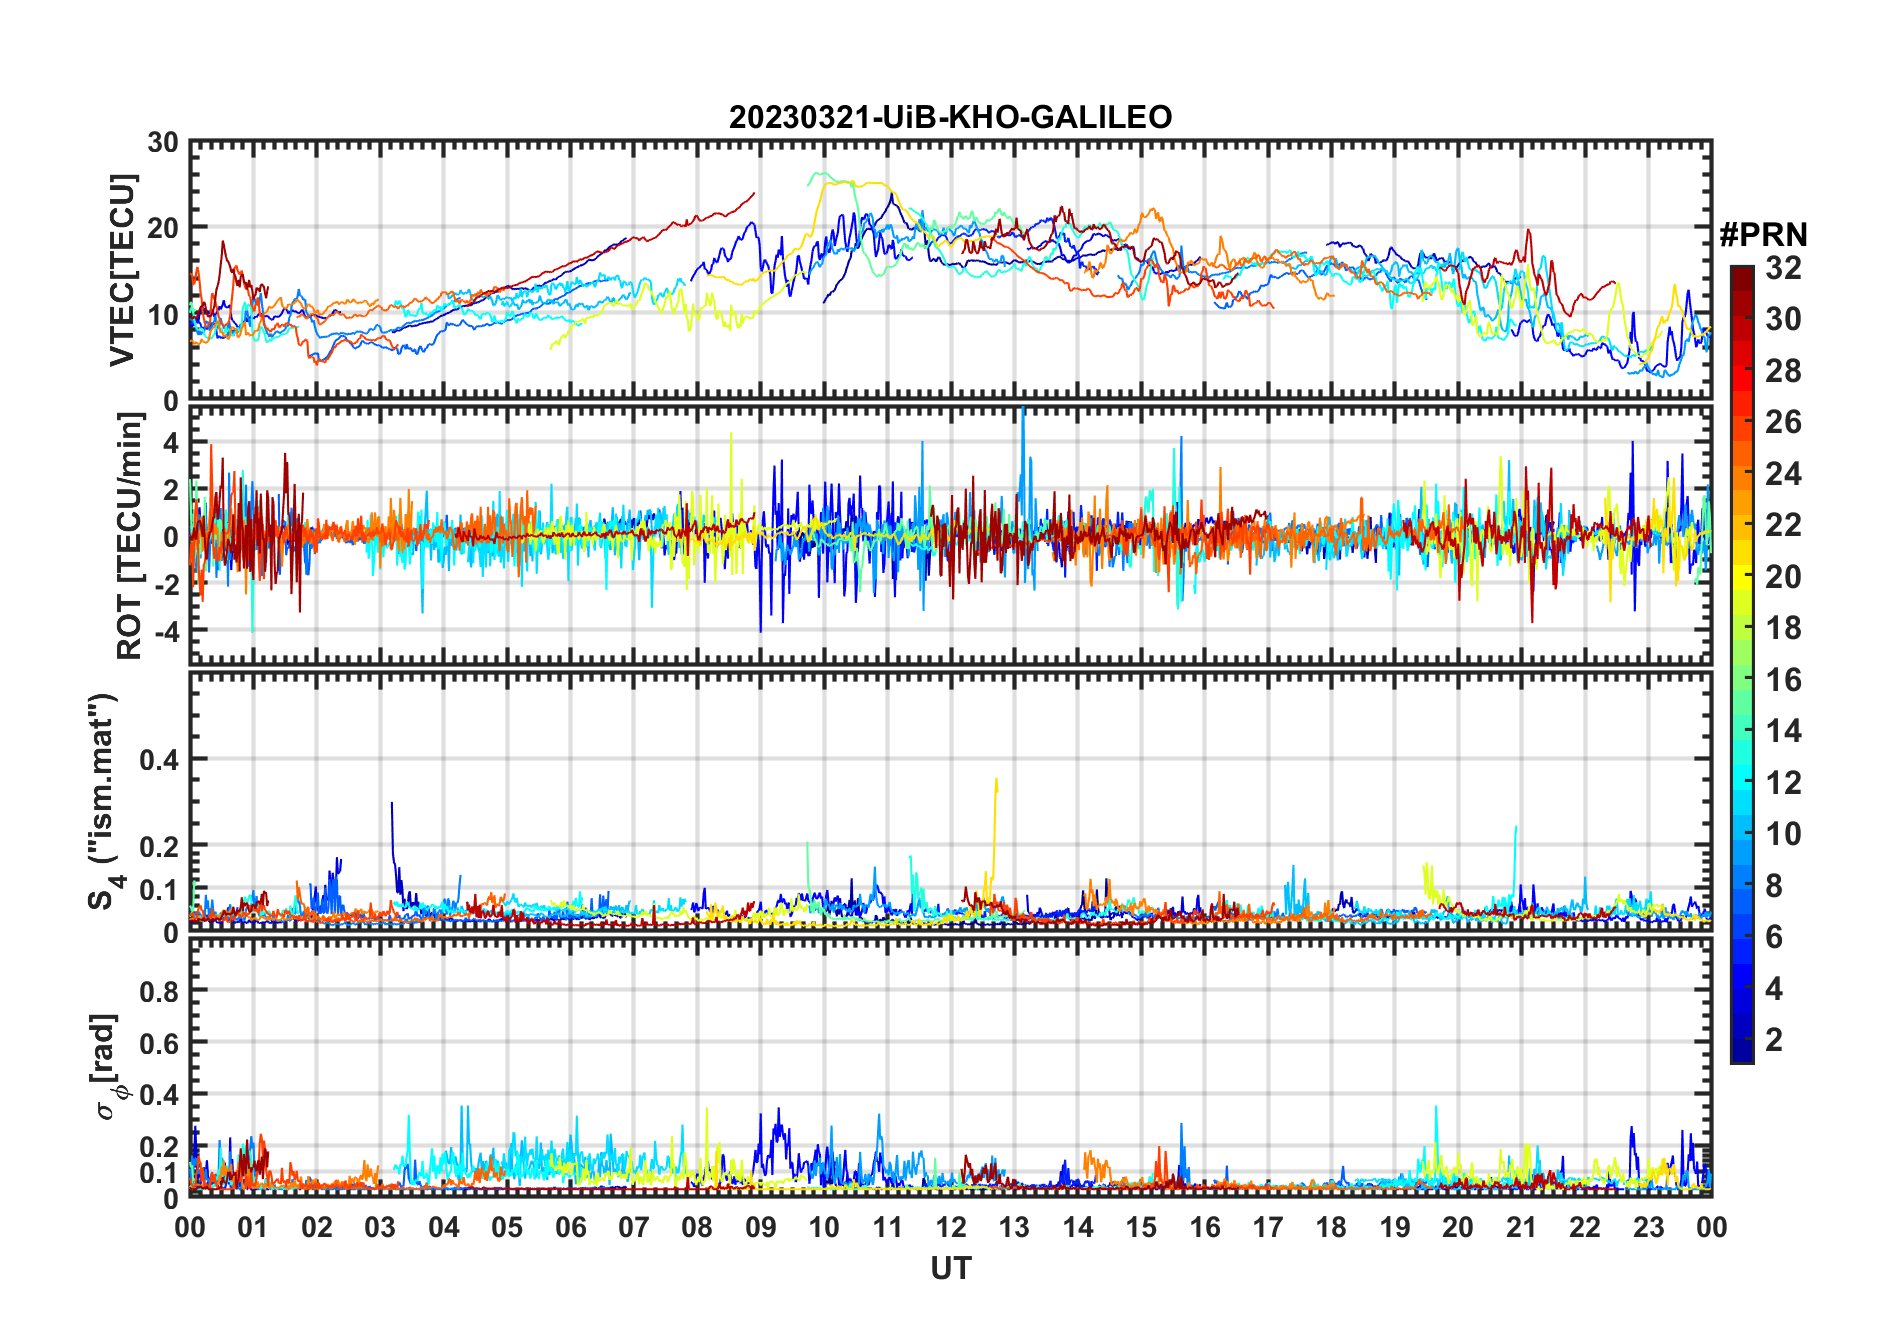The image size is (1902, 1330).
Task: Click hour label 23 on the UT axis
Action: (1649, 1227)
